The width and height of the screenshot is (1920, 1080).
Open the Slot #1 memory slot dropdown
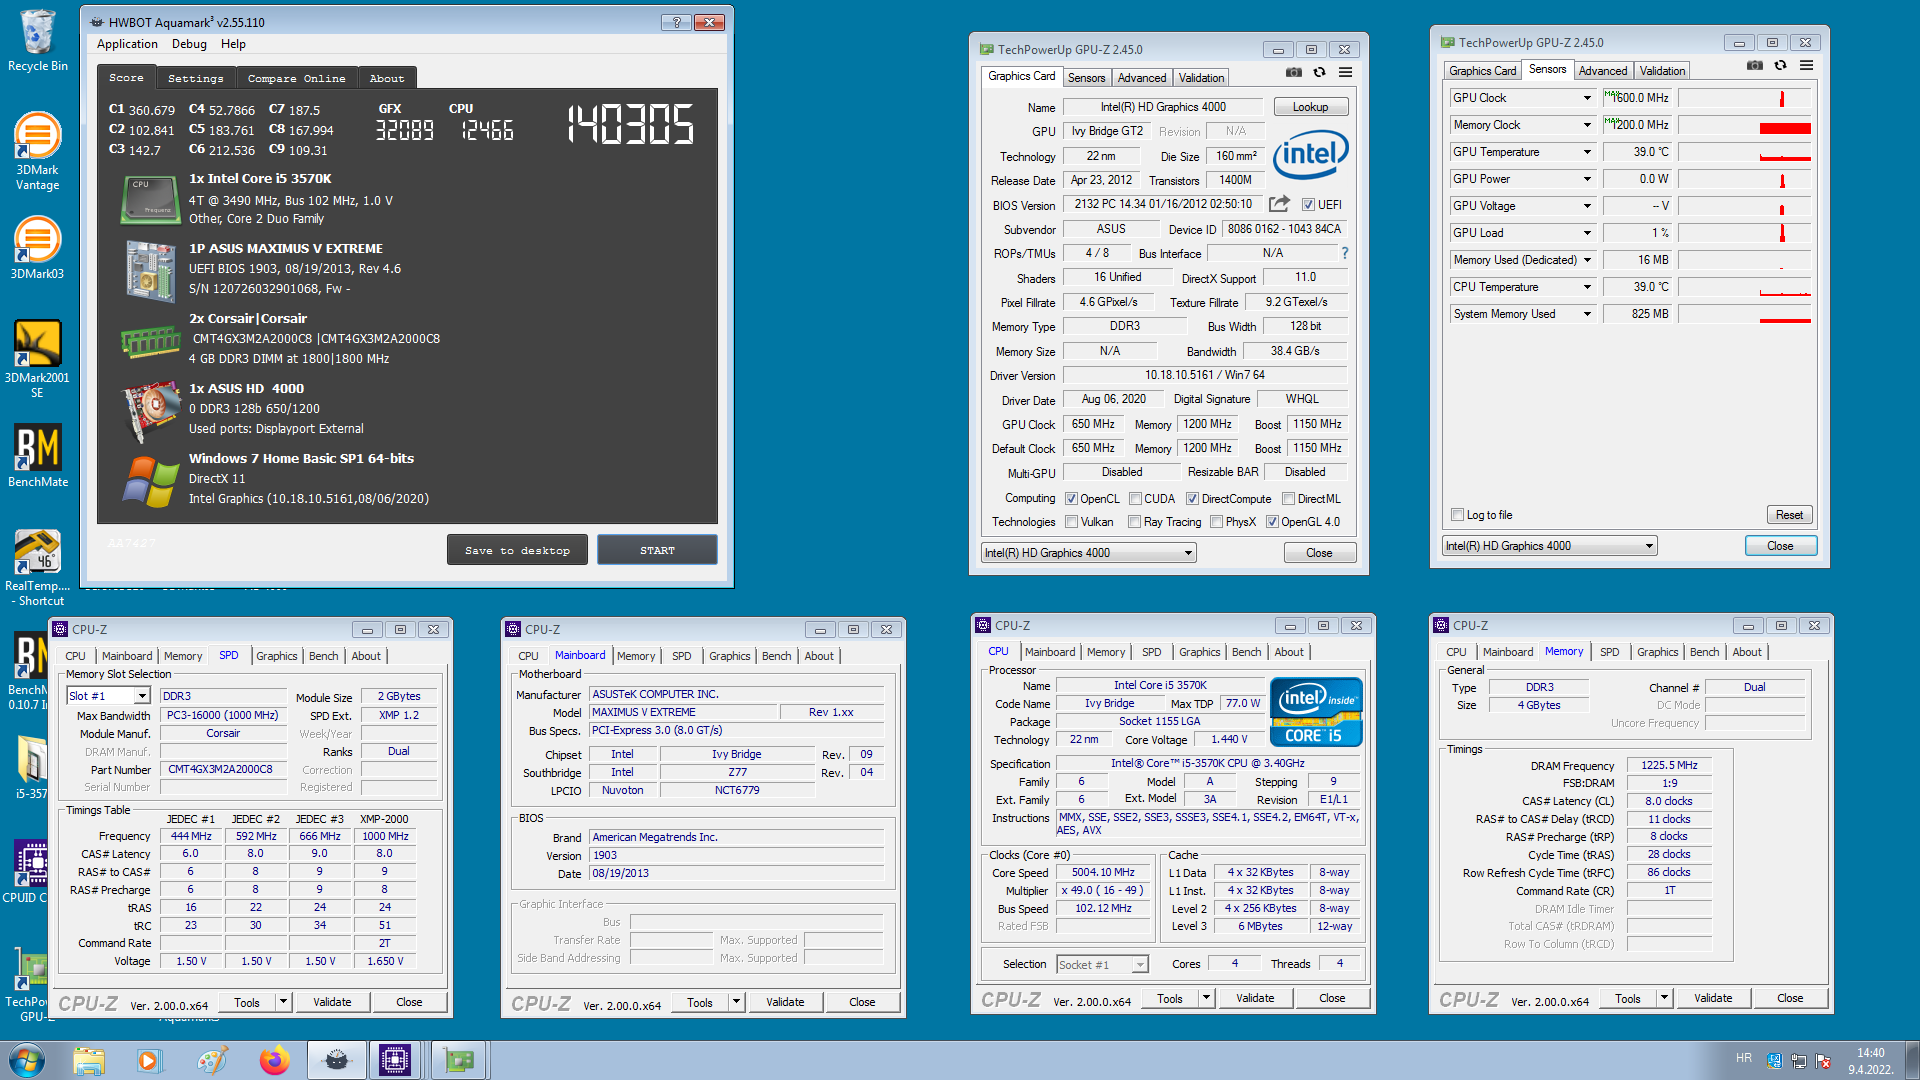coord(142,696)
